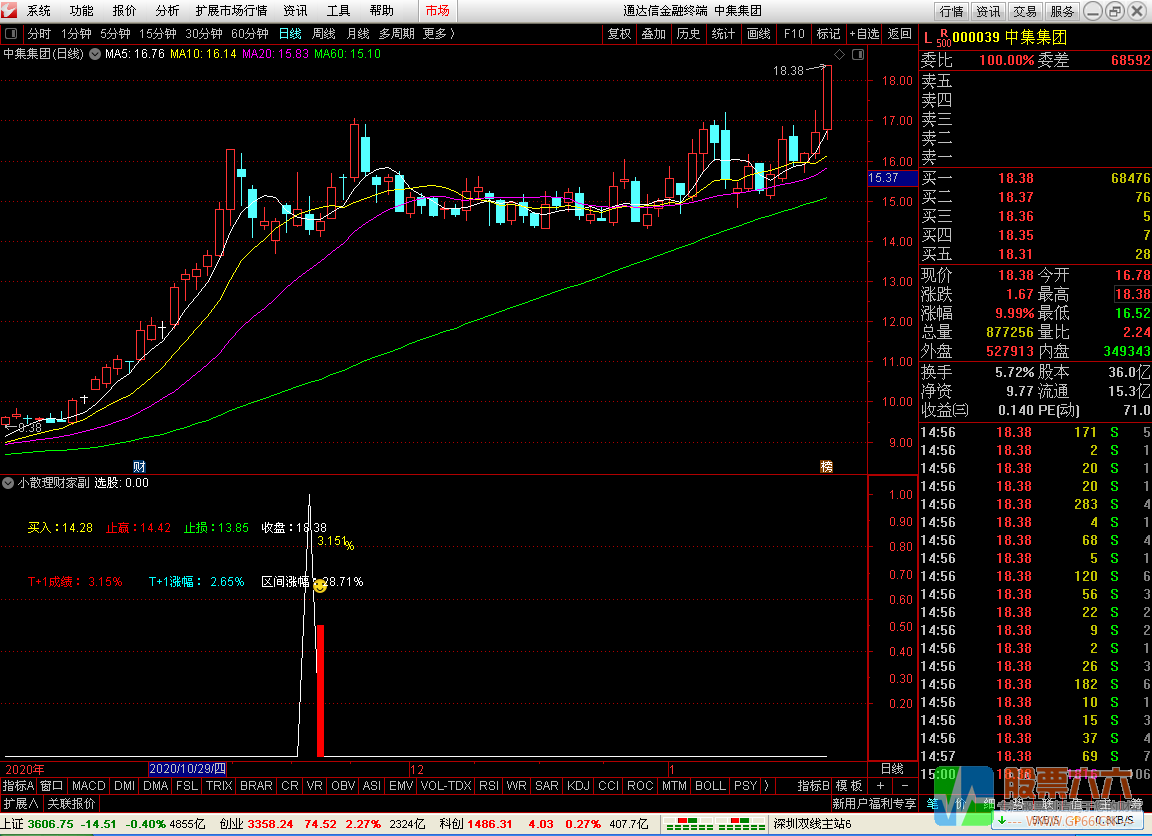Click the minus zoom-out button below chart
This screenshot has width=1152, height=836.
tap(904, 786)
